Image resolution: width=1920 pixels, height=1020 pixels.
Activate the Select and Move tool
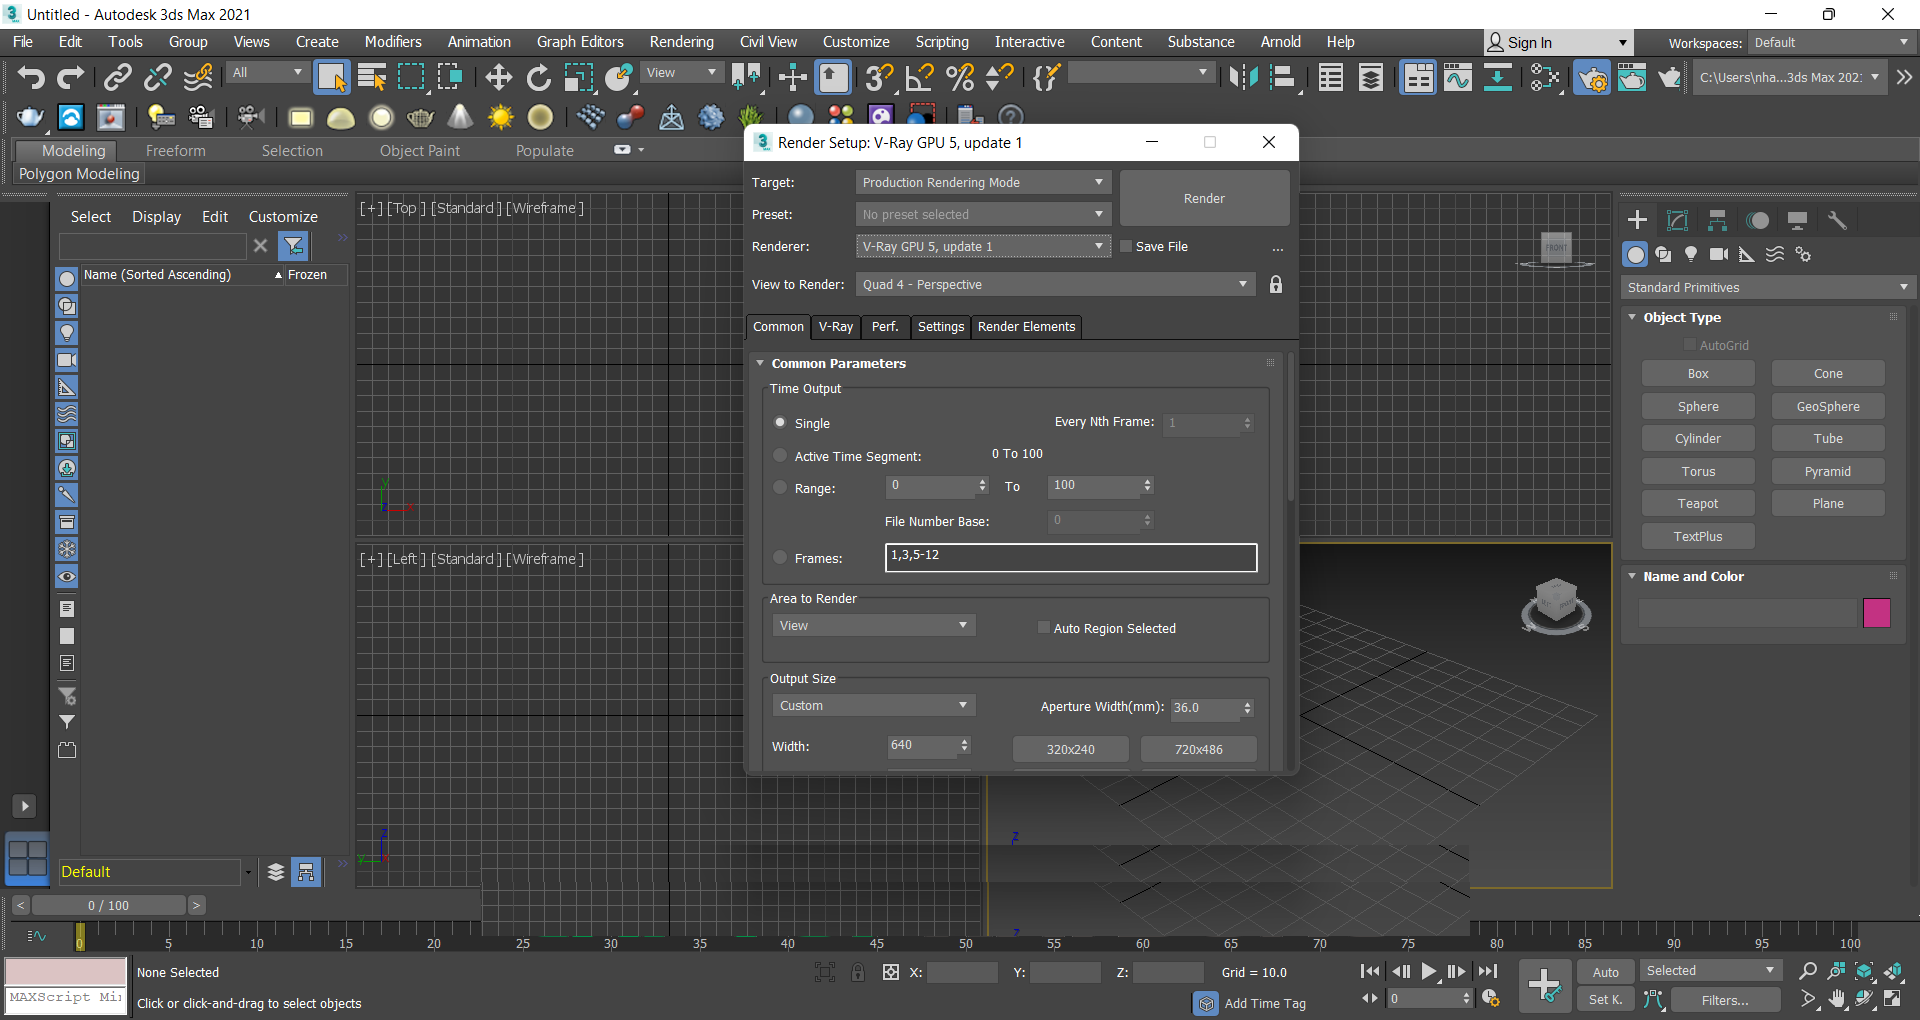pos(498,77)
